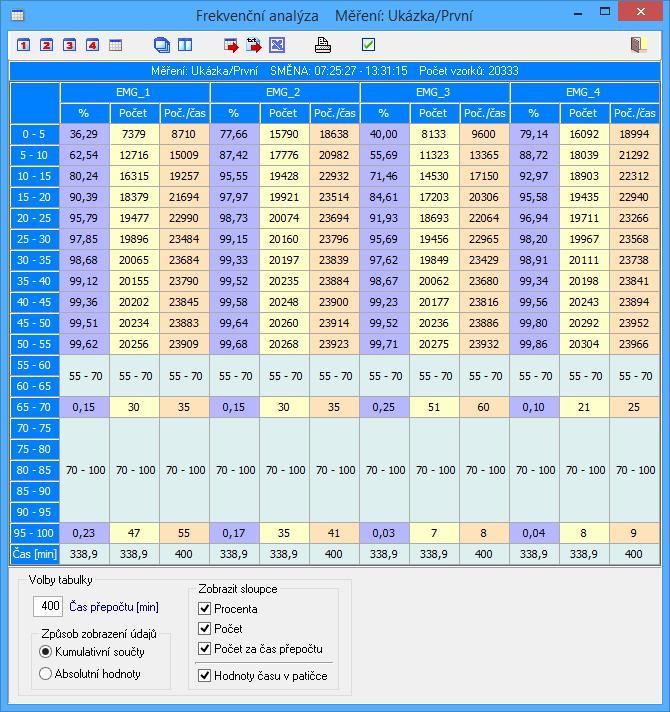Maximize the Frekvenční analýza window
This screenshot has width=670, height=712.
point(605,12)
